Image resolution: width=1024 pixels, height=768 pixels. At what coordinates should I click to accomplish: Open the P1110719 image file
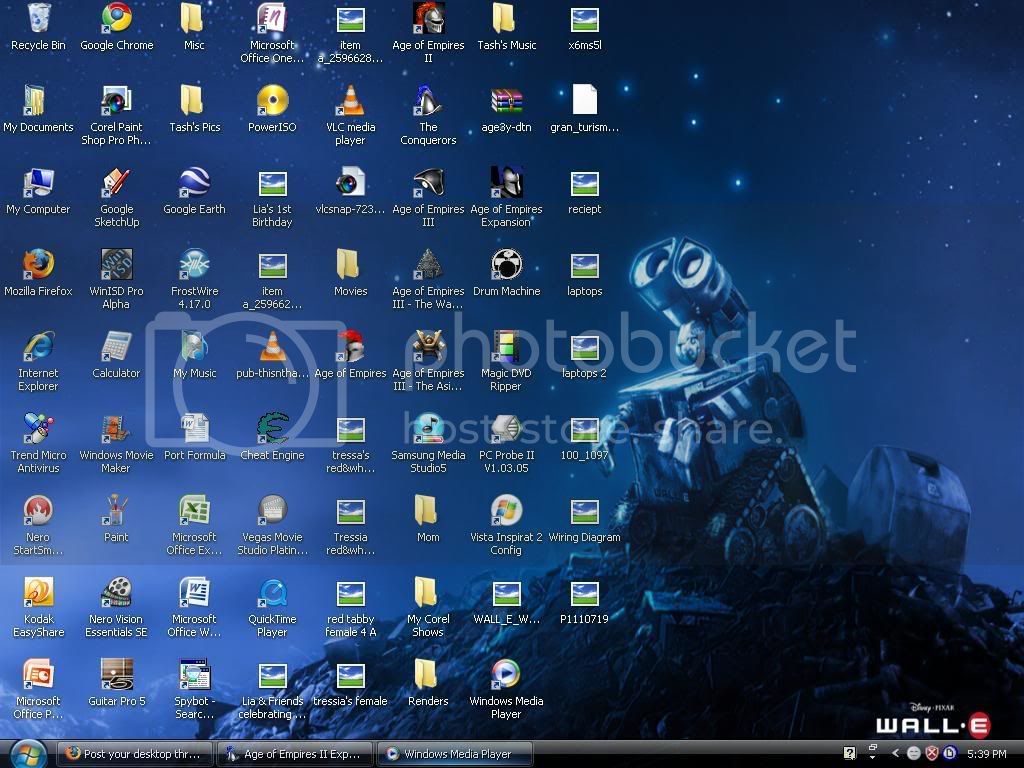coord(584,594)
